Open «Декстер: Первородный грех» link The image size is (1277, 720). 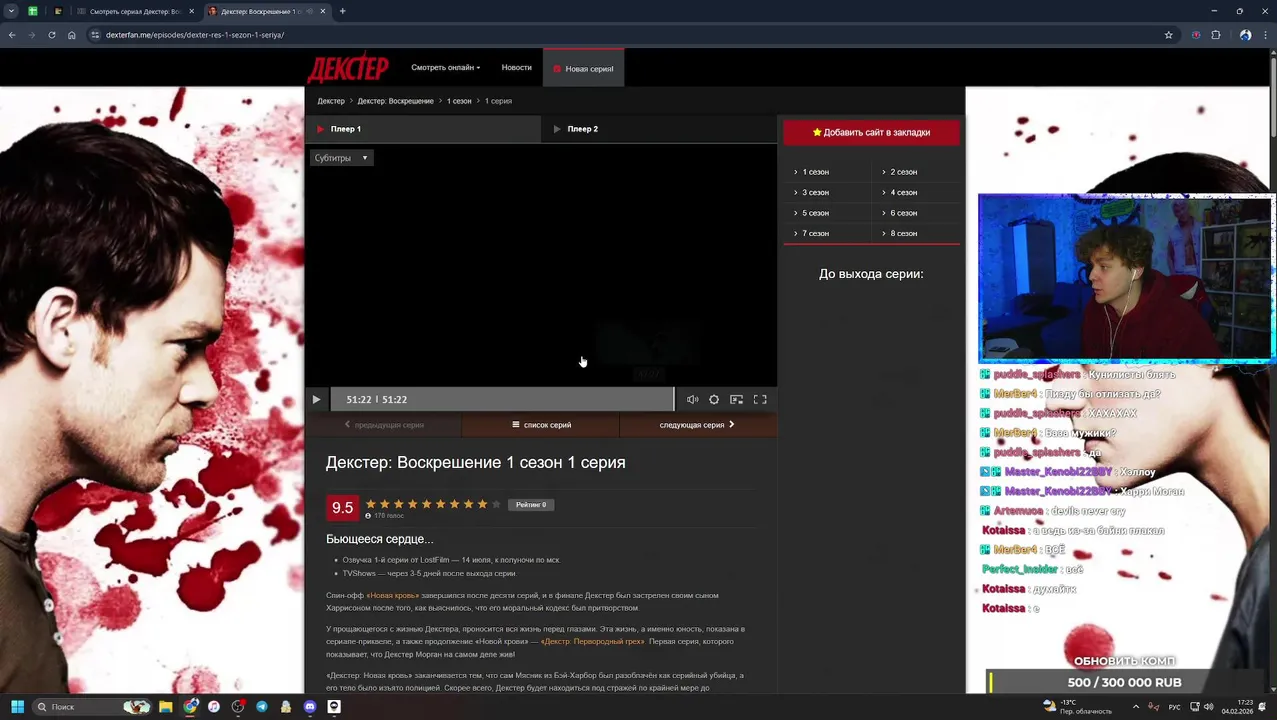tap(592, 642)
